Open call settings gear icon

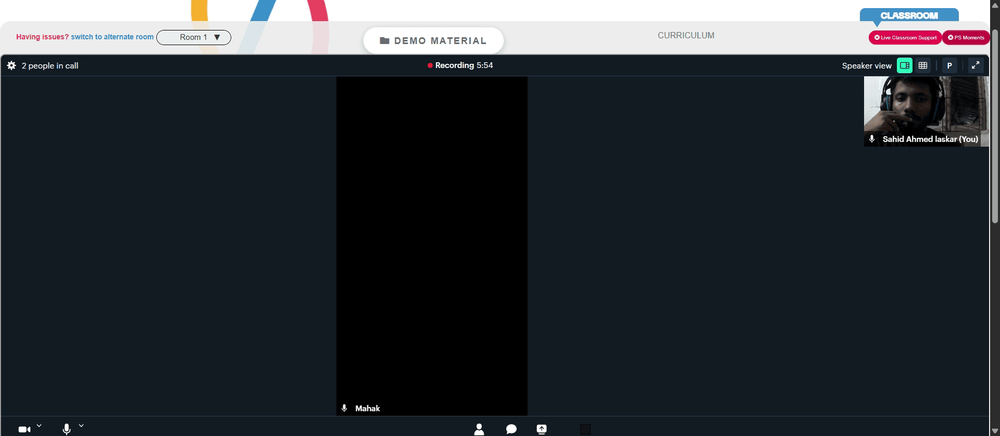coord(11,65)
